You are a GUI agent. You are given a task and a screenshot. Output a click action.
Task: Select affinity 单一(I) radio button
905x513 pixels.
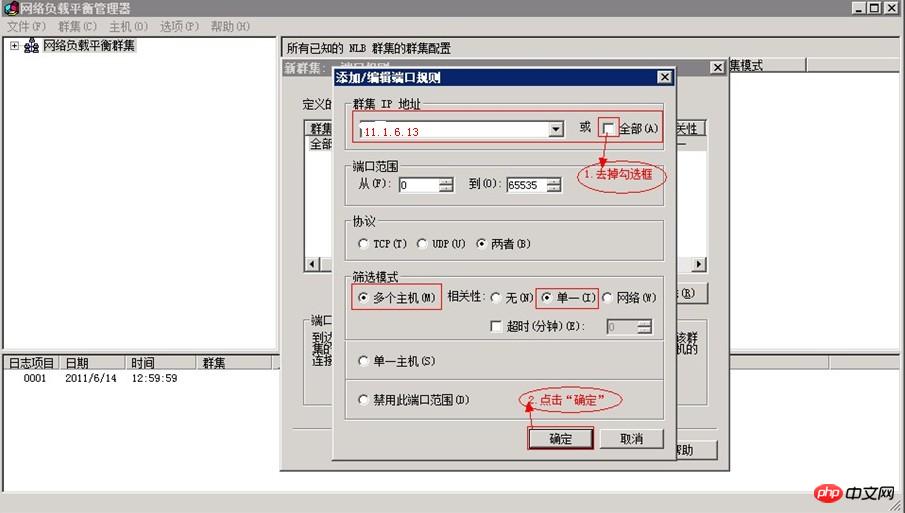click(546, 298)
